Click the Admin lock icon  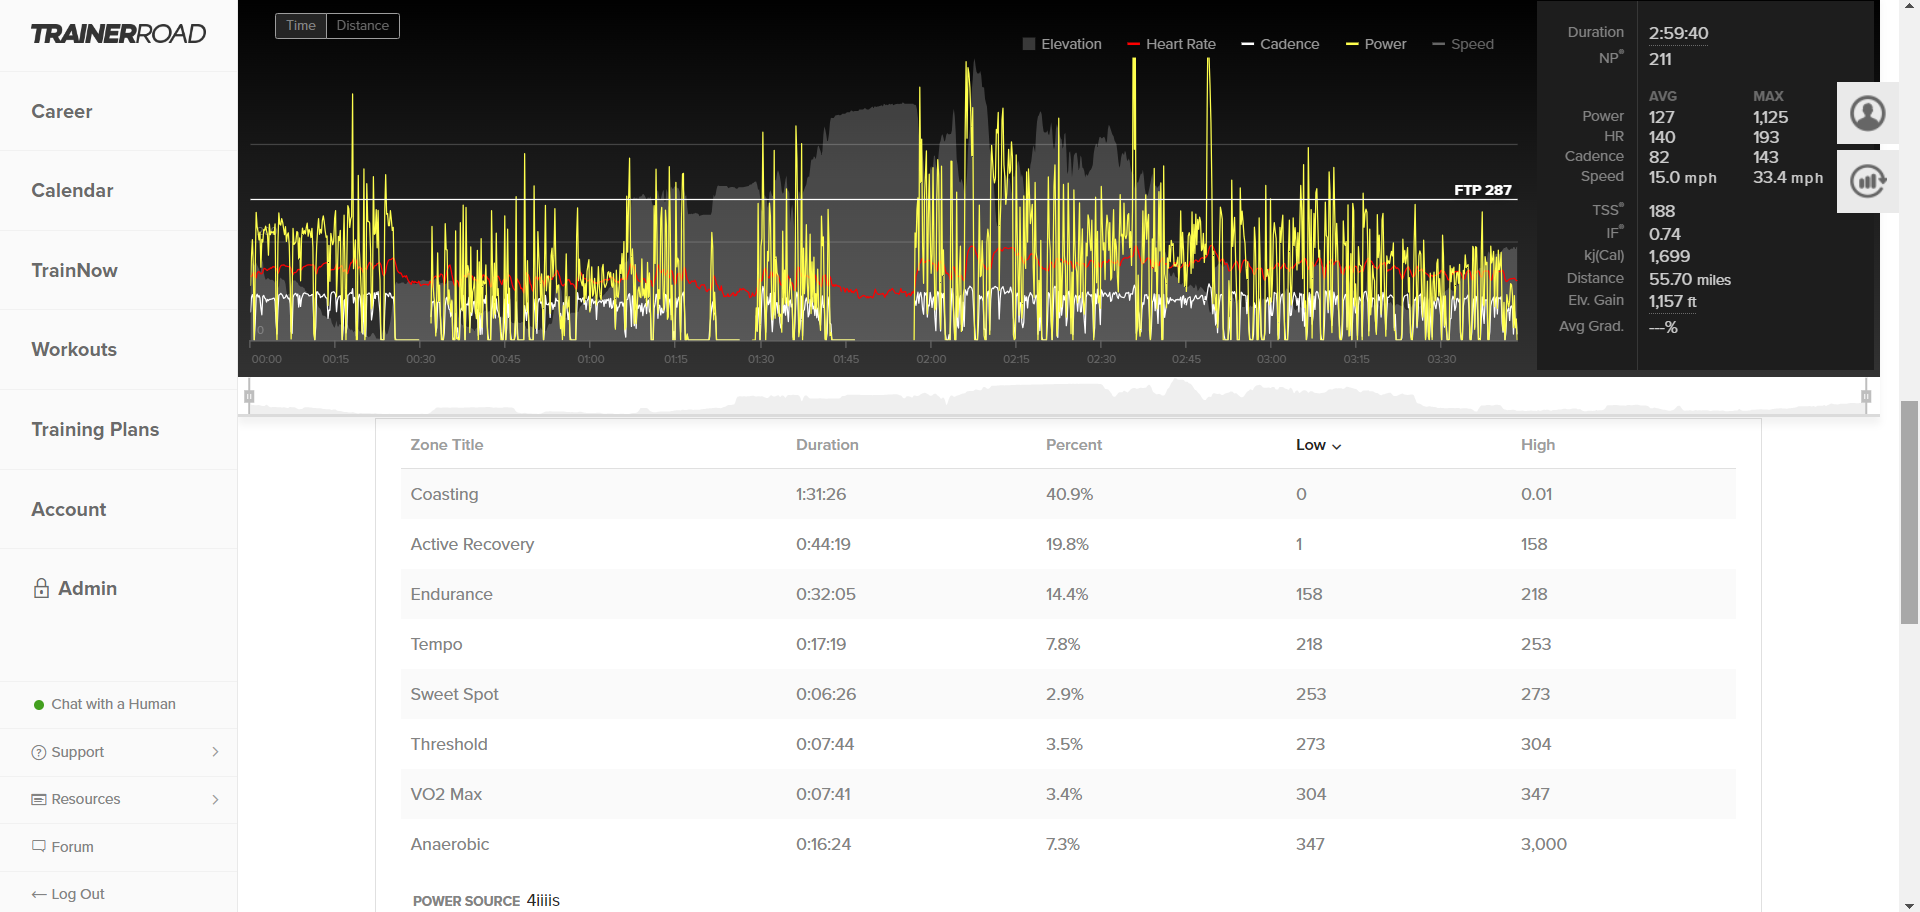click(41, 588)
